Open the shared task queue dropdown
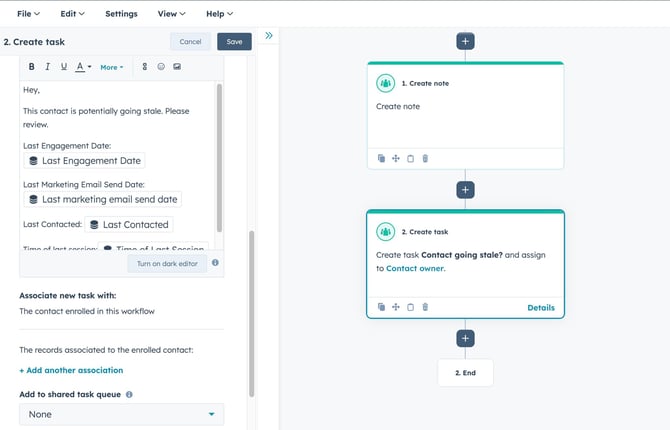The width and height of the screenshot is (670, 430). click(x=121, y=414)
